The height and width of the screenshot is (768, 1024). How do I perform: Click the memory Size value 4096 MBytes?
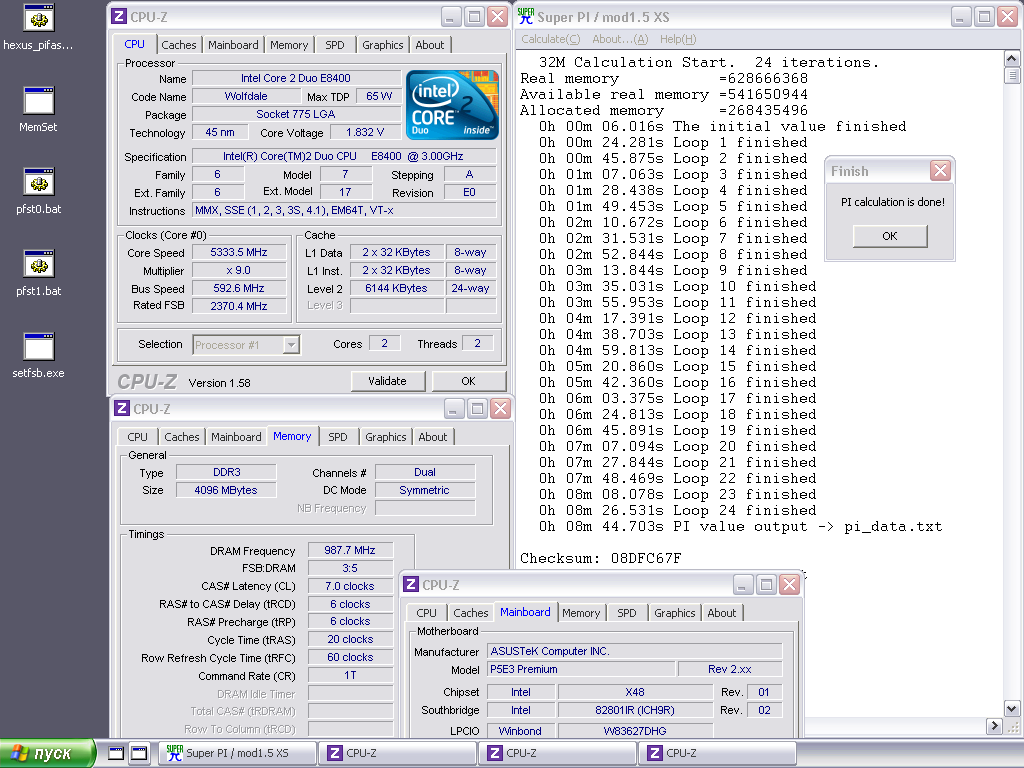226,490
